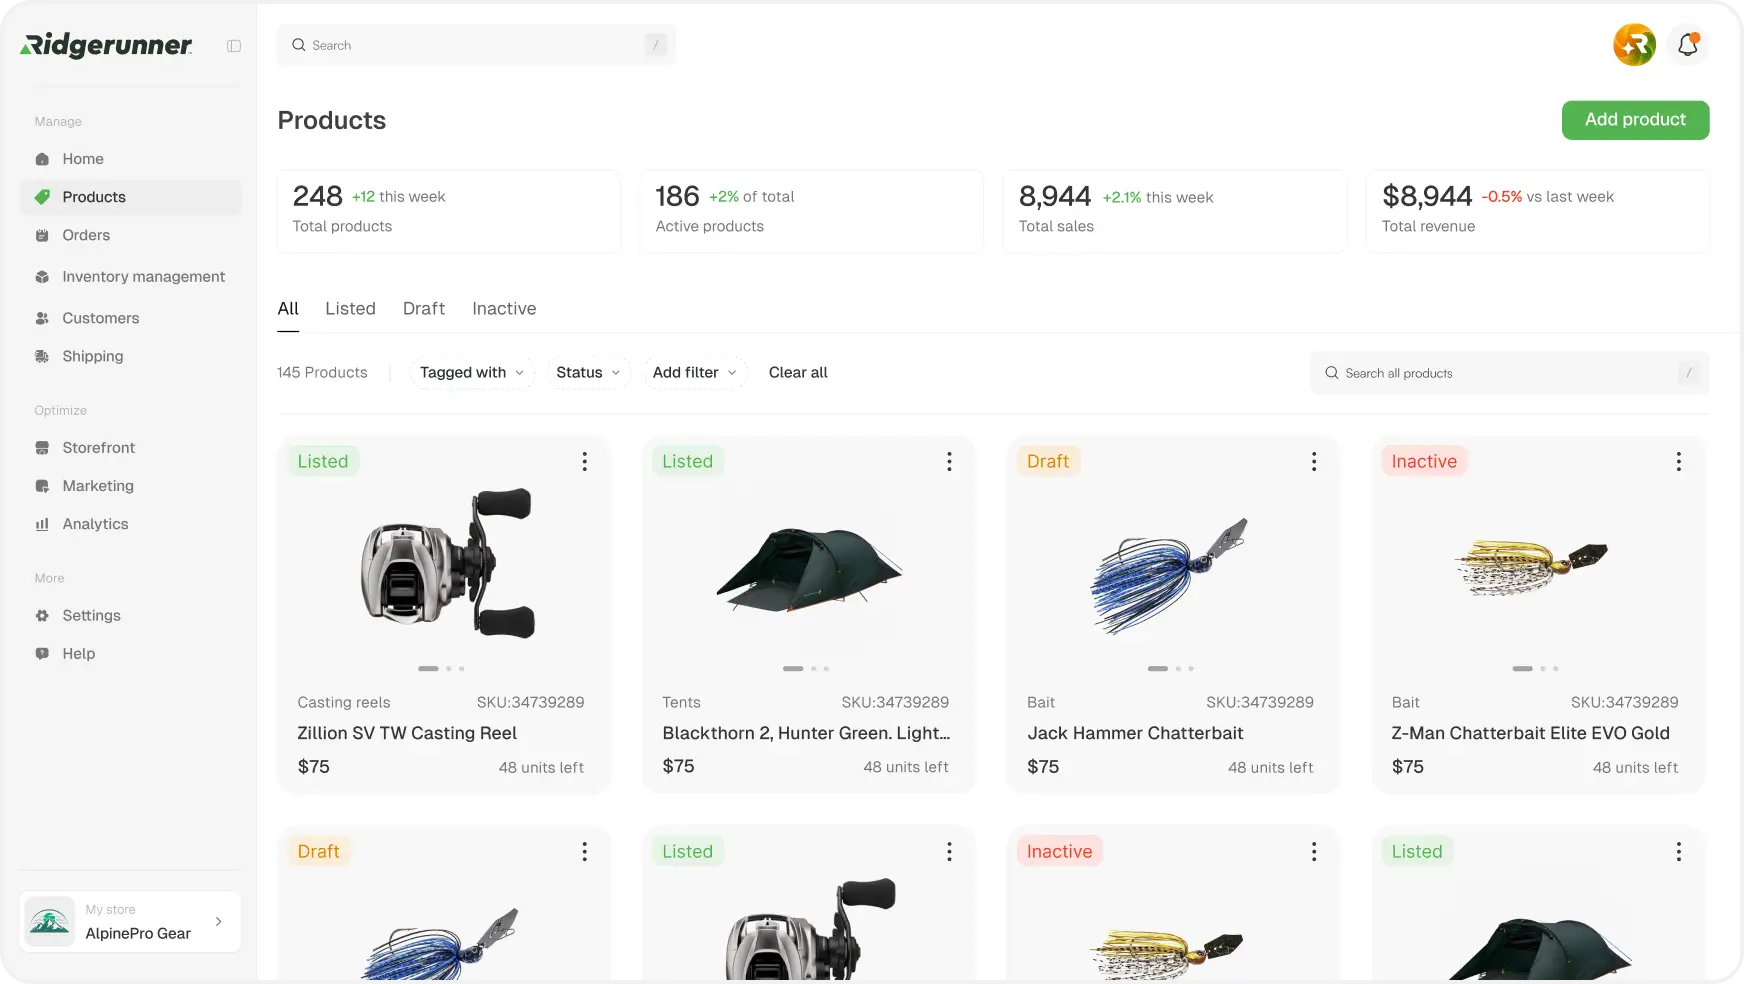This screenshot has width=1744, height=984.
Task: Focus the top Search field
Action: point(476,45)
